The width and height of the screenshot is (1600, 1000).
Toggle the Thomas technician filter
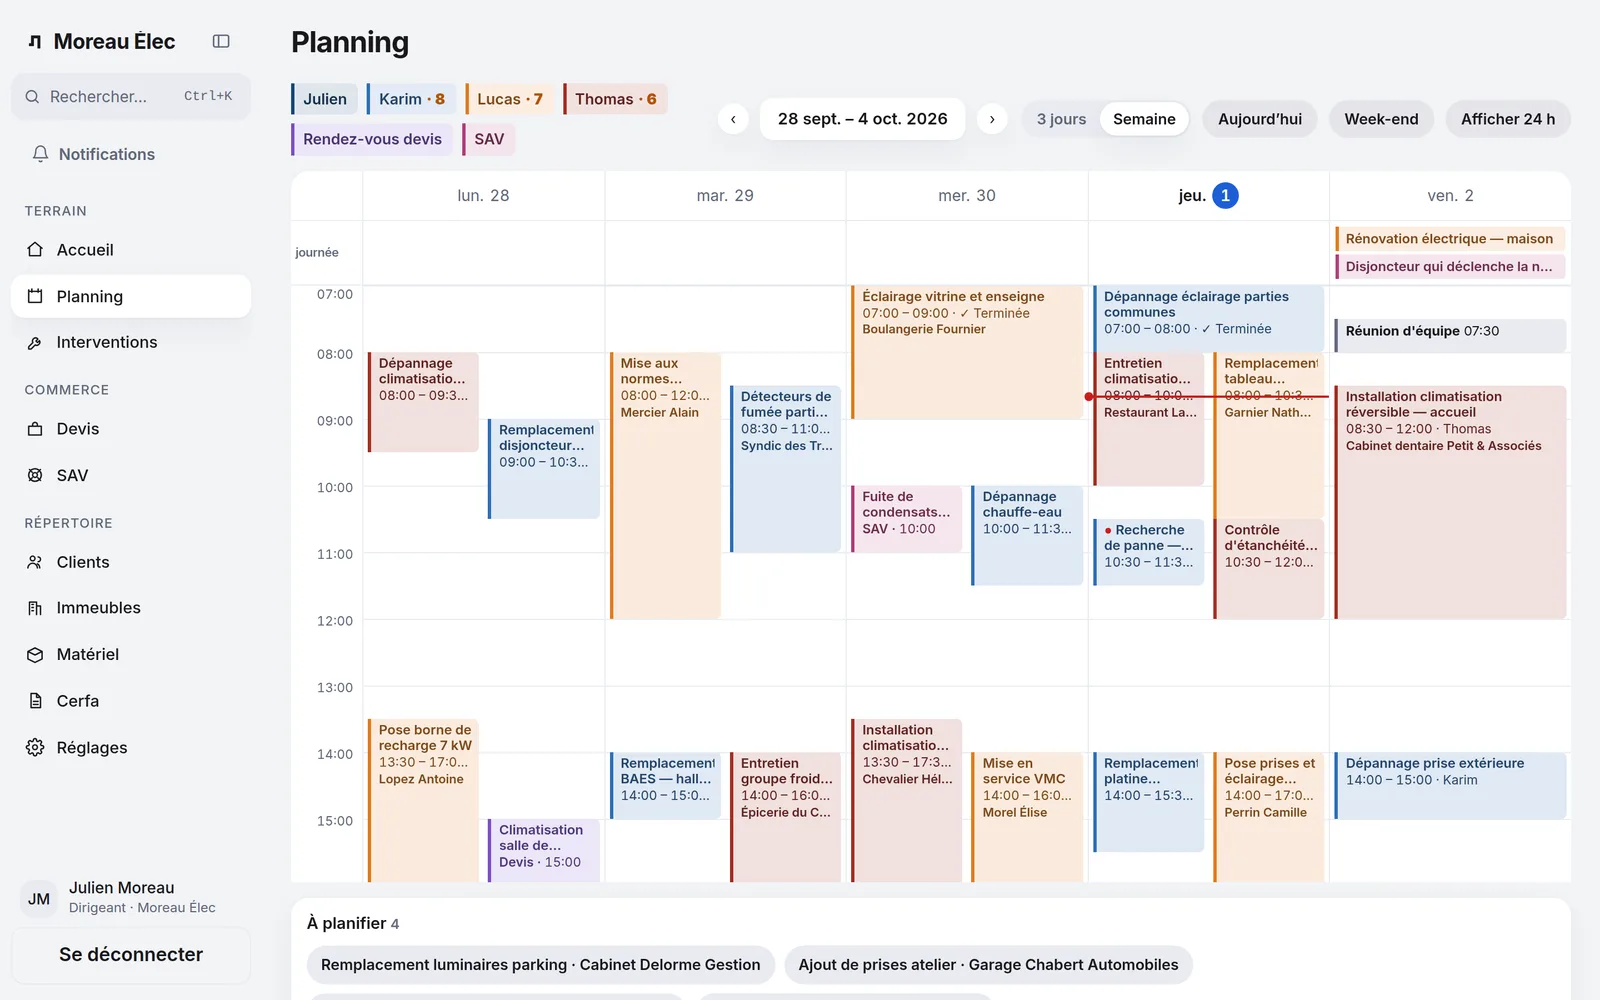point(615,99)
